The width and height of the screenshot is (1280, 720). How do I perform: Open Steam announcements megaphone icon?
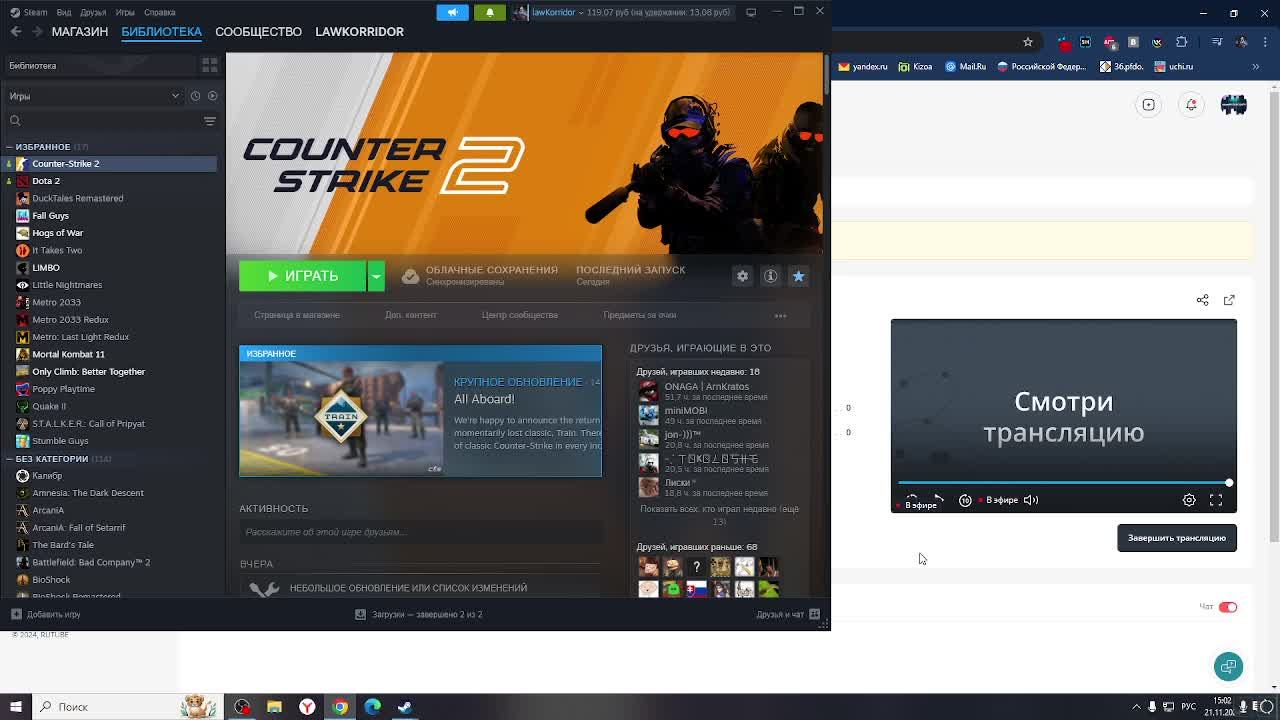click(452, 12)
